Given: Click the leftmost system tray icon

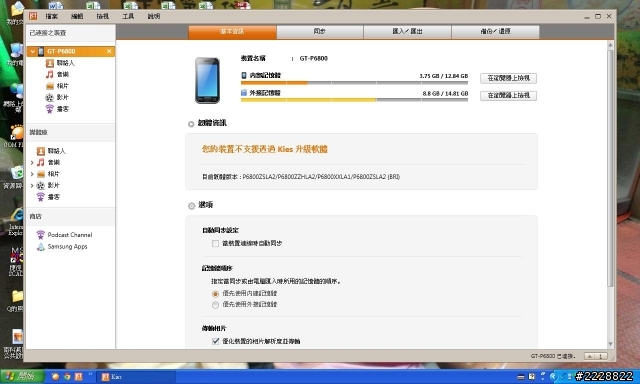Looking at the screenshot, I should coord(521,377).
